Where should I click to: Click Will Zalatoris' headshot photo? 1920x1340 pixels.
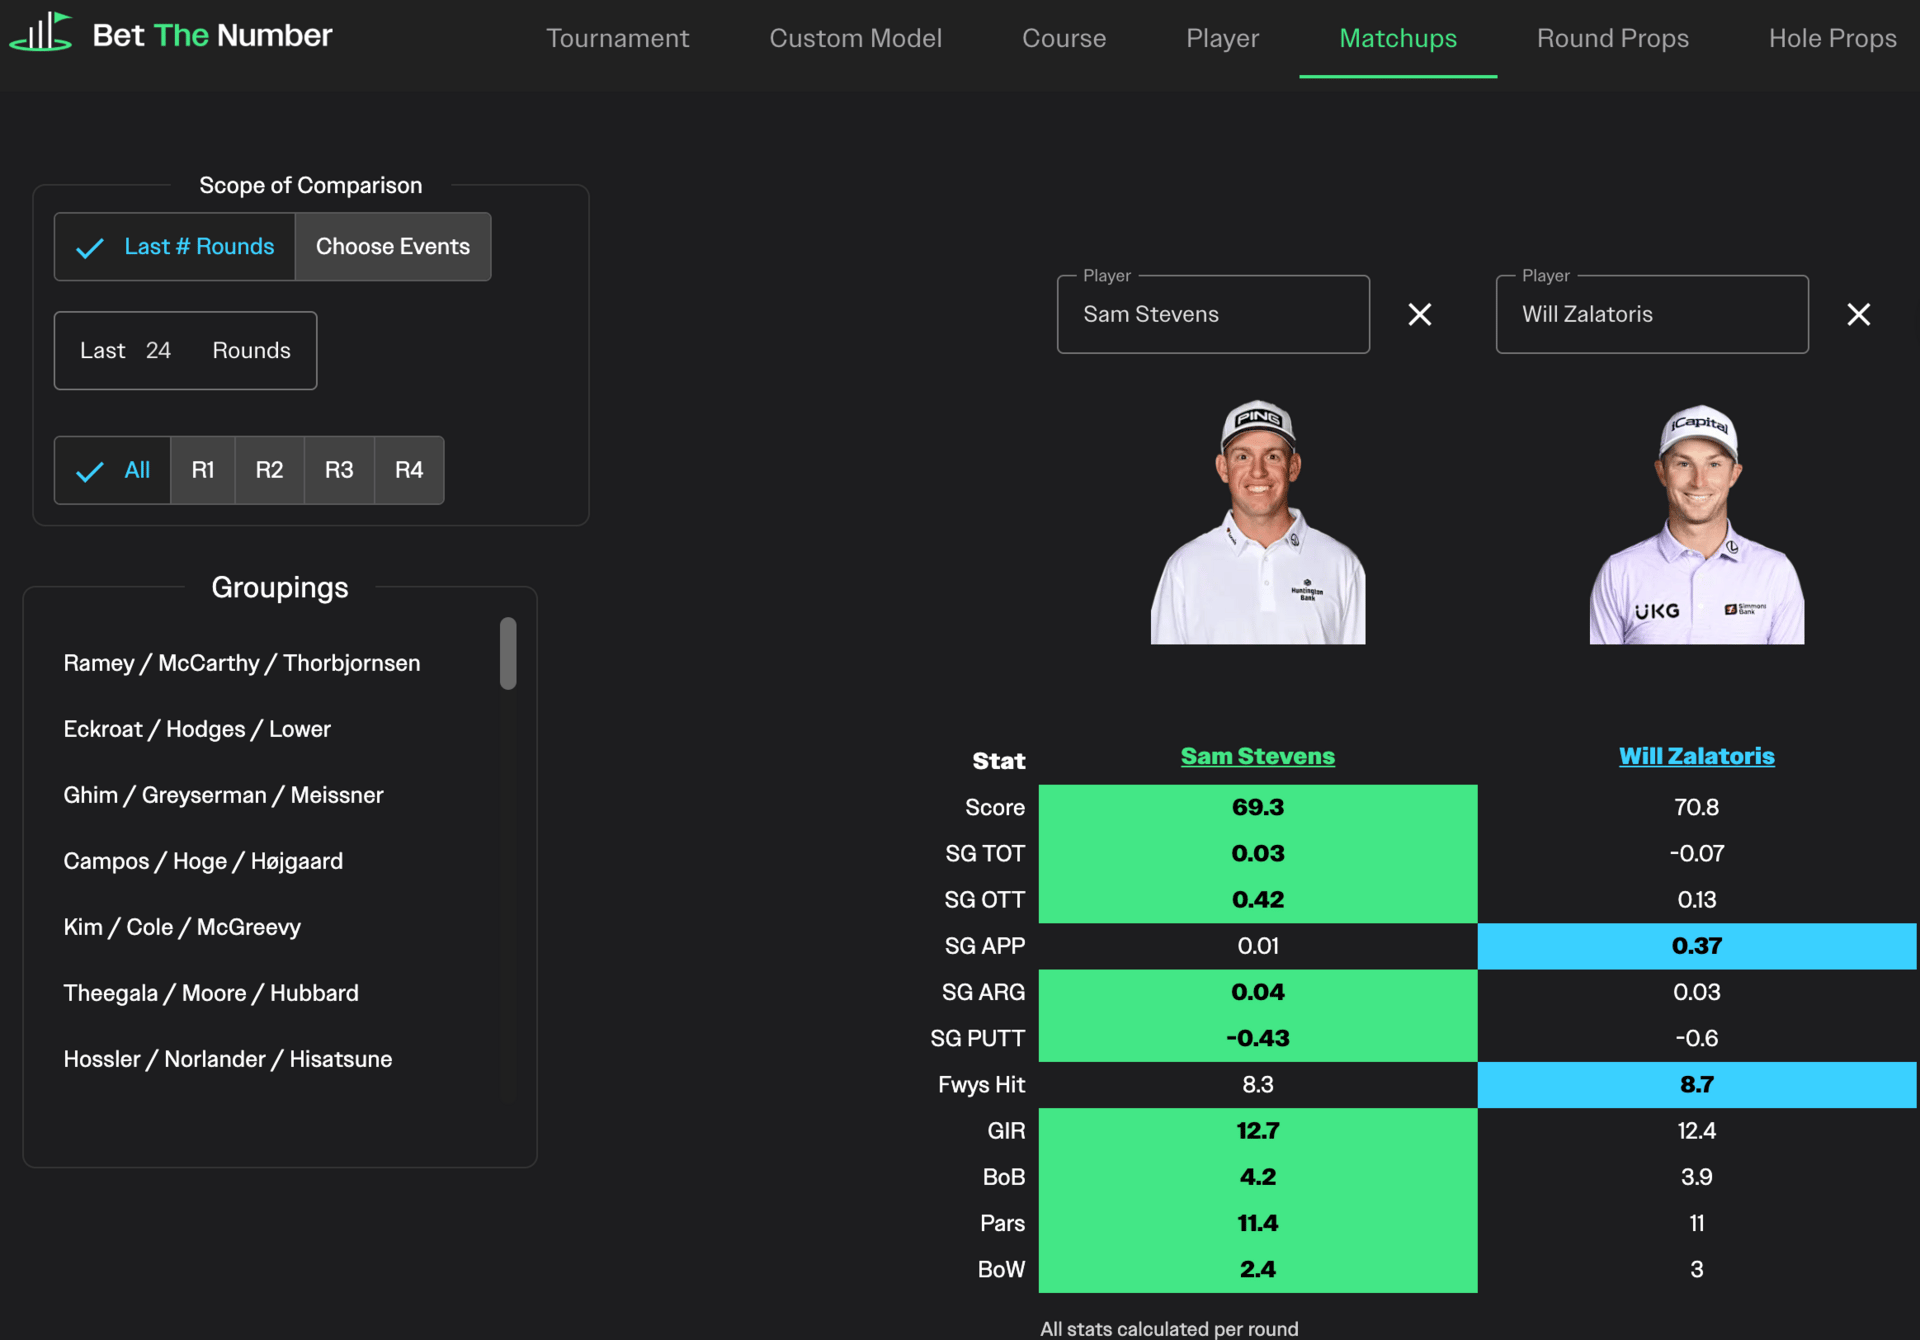[x=1696, y=524]
